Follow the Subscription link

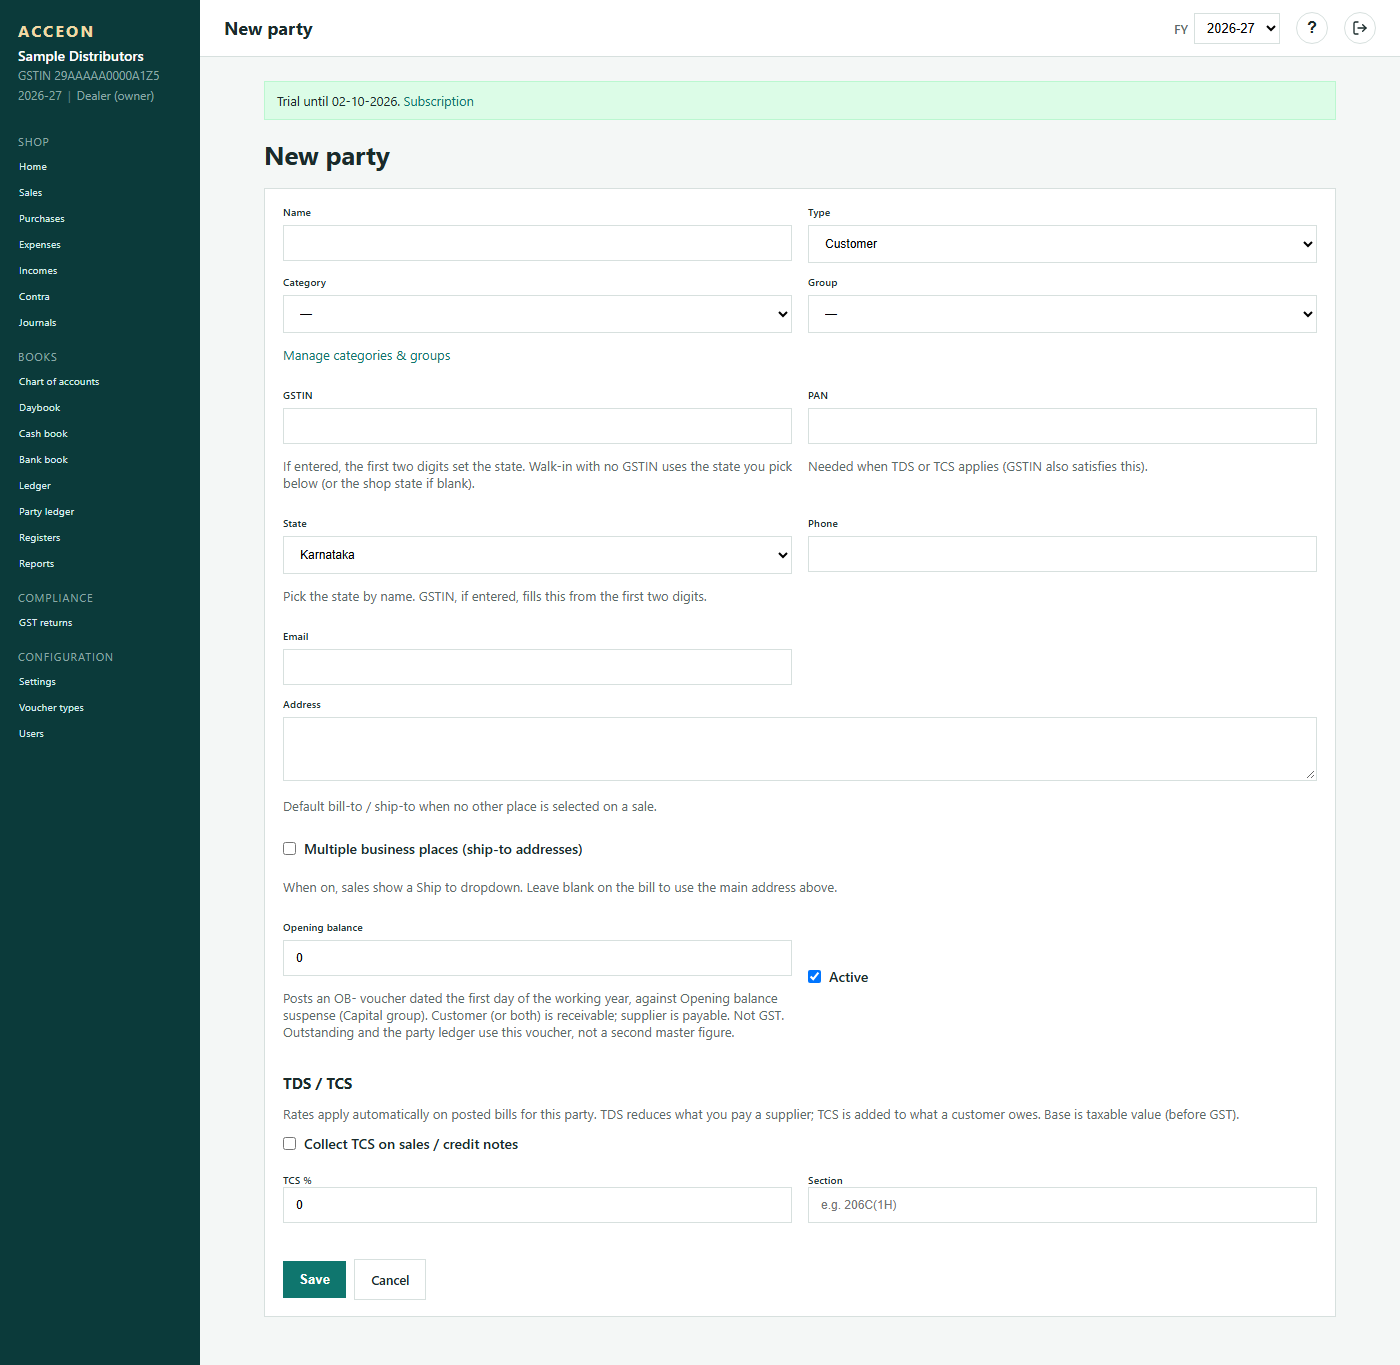(x=438, y=102)
